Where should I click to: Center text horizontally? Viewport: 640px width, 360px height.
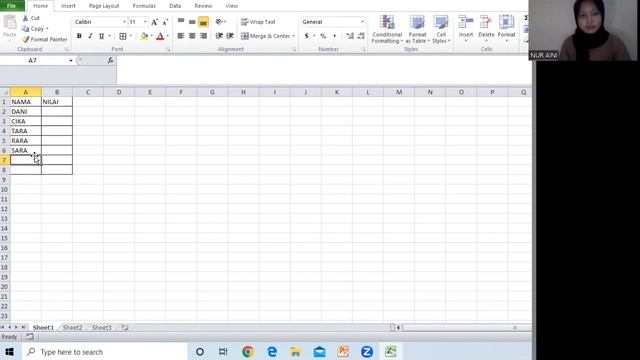192,36
